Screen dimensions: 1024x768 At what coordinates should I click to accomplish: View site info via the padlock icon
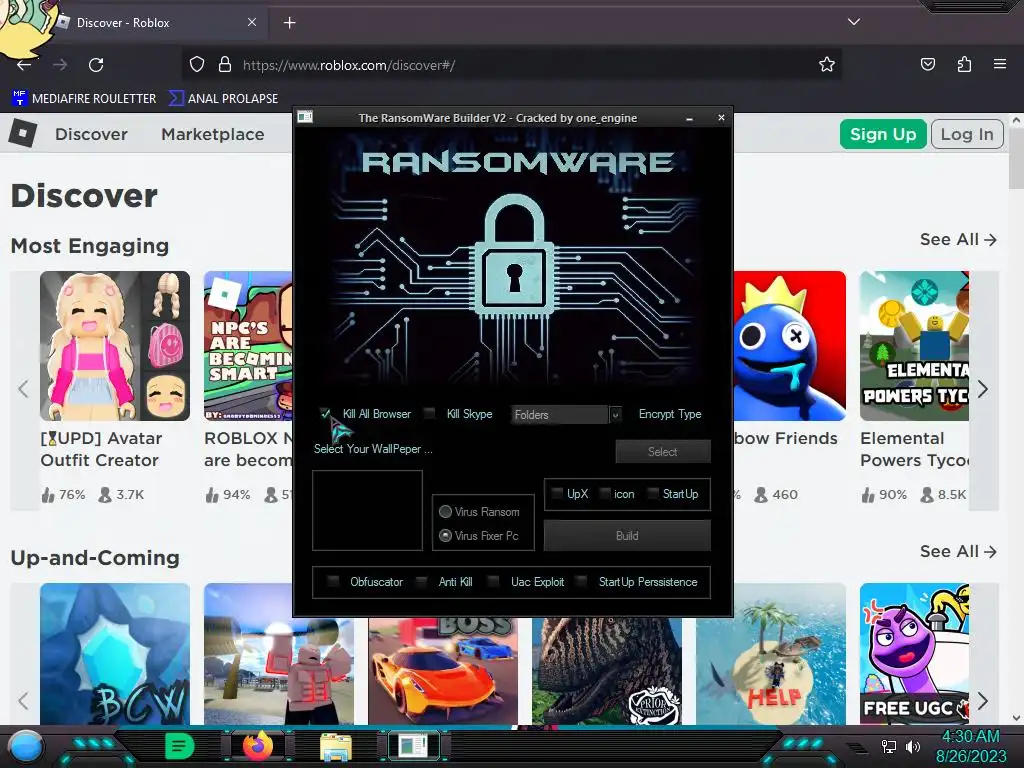[x=225, y=65]
